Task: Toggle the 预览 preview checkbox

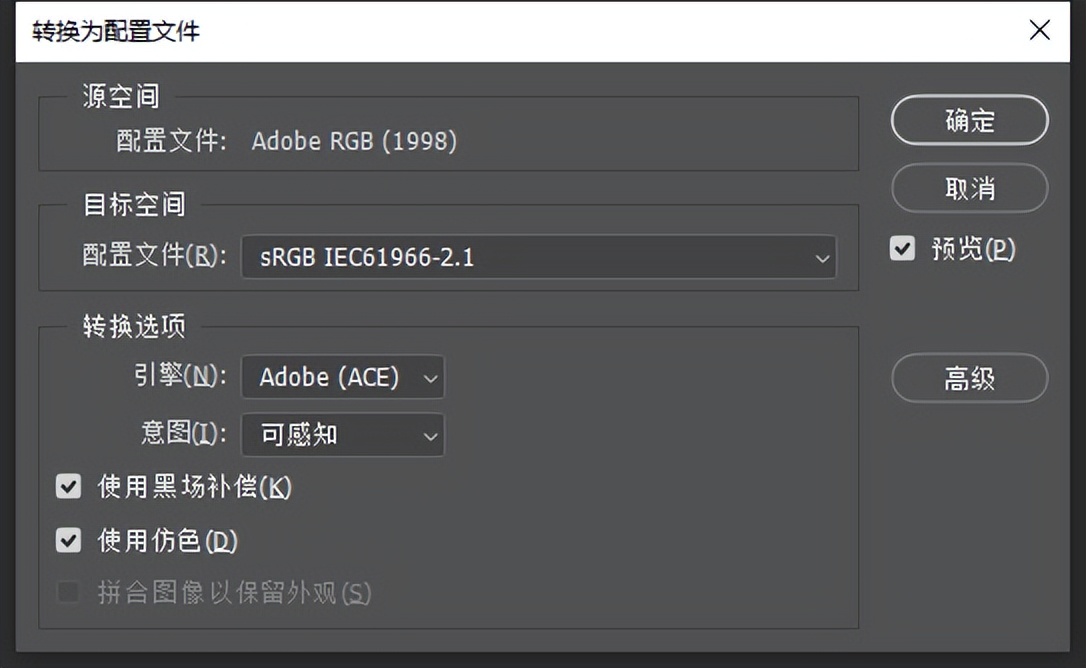Action: 903,248
